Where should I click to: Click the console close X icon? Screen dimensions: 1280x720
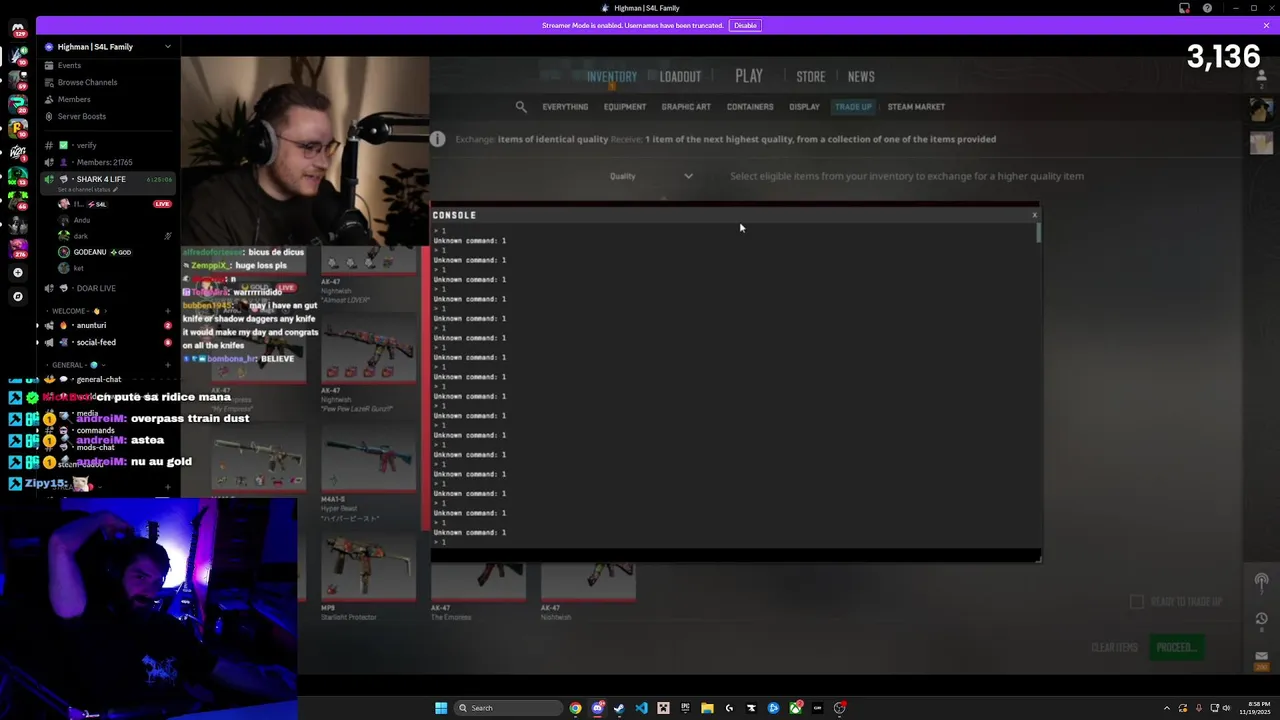(x=1034, y=215)
